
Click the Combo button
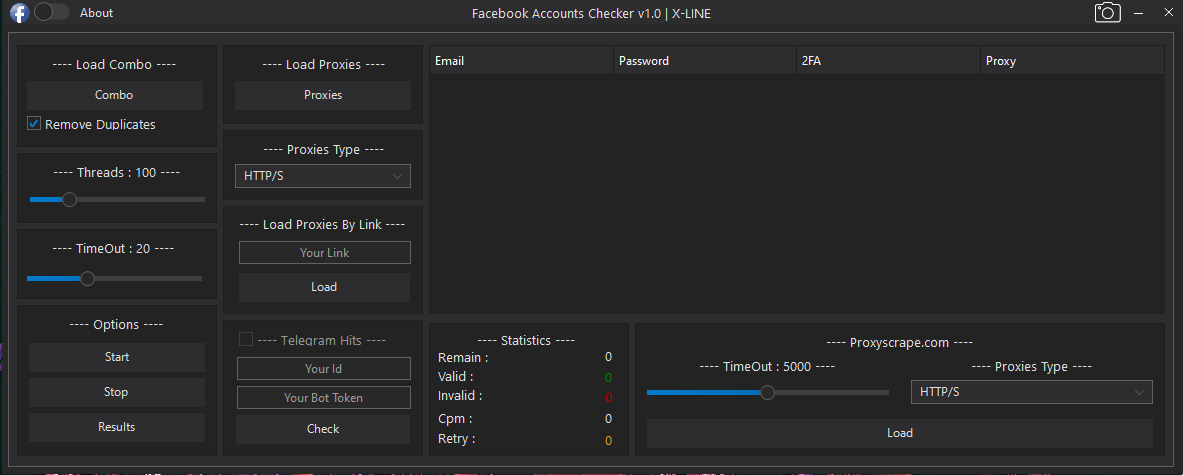115,95
